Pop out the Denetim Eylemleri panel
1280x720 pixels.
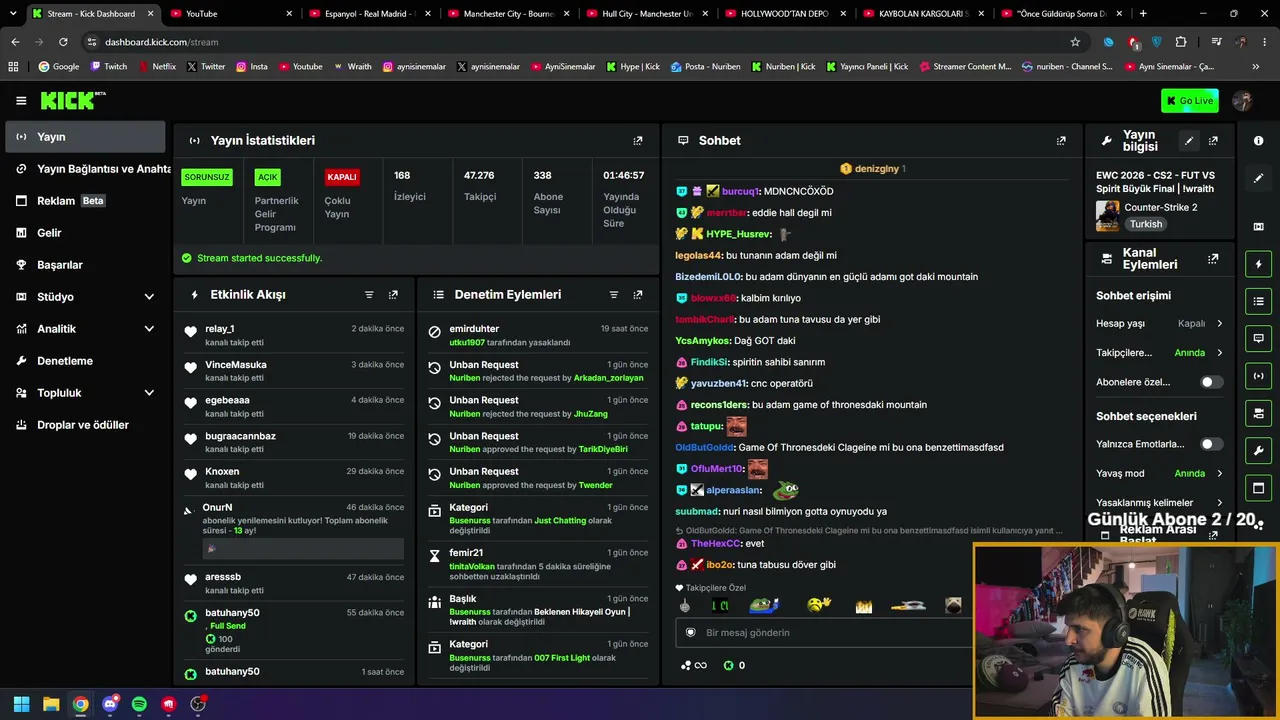[x=638, y=295]
